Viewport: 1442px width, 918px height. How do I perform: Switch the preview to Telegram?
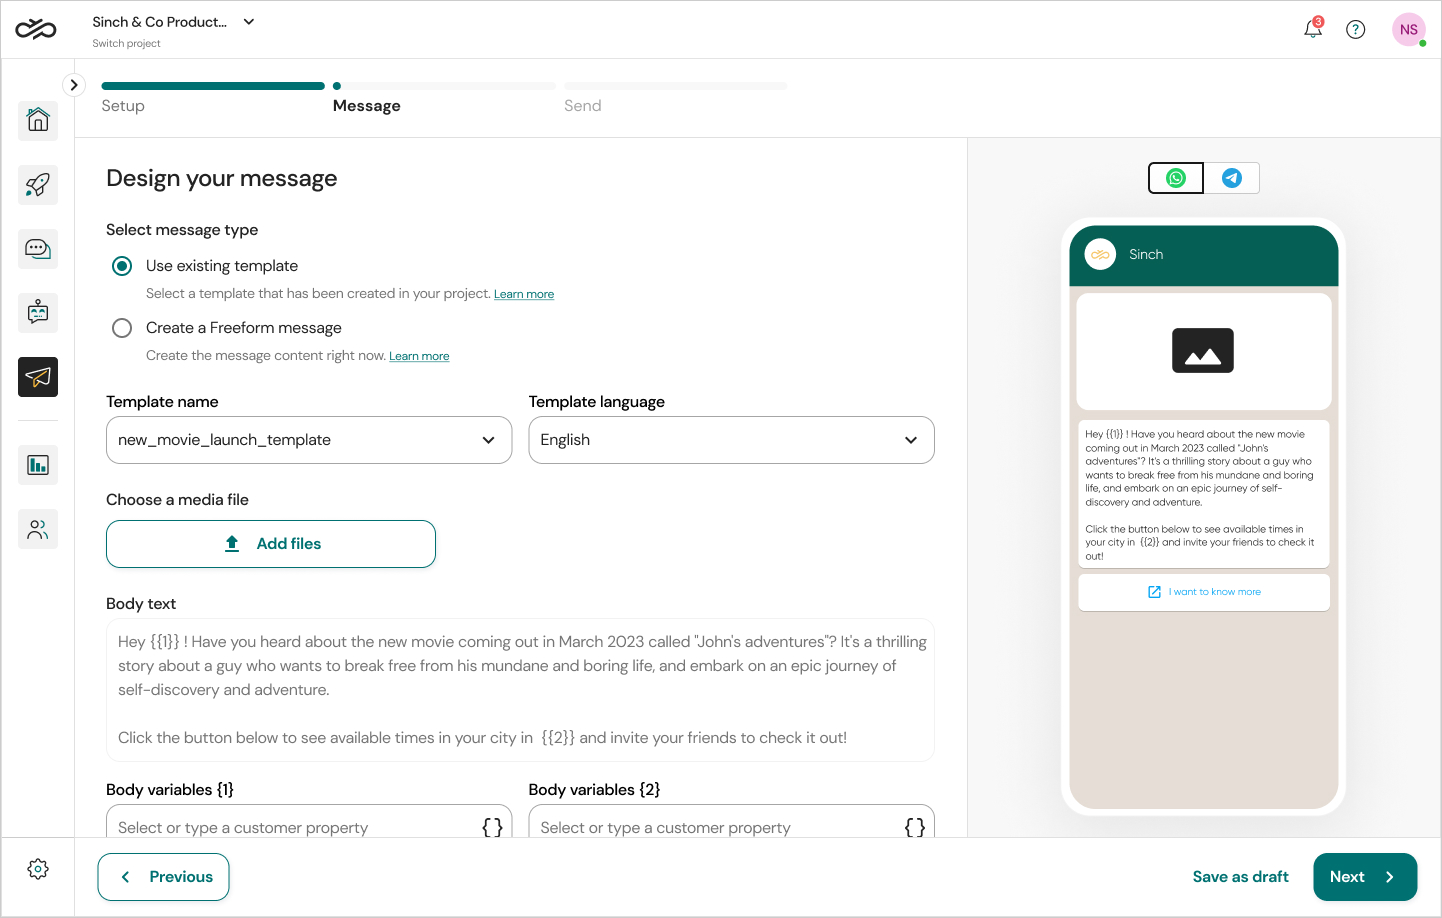click(1231, 177)
